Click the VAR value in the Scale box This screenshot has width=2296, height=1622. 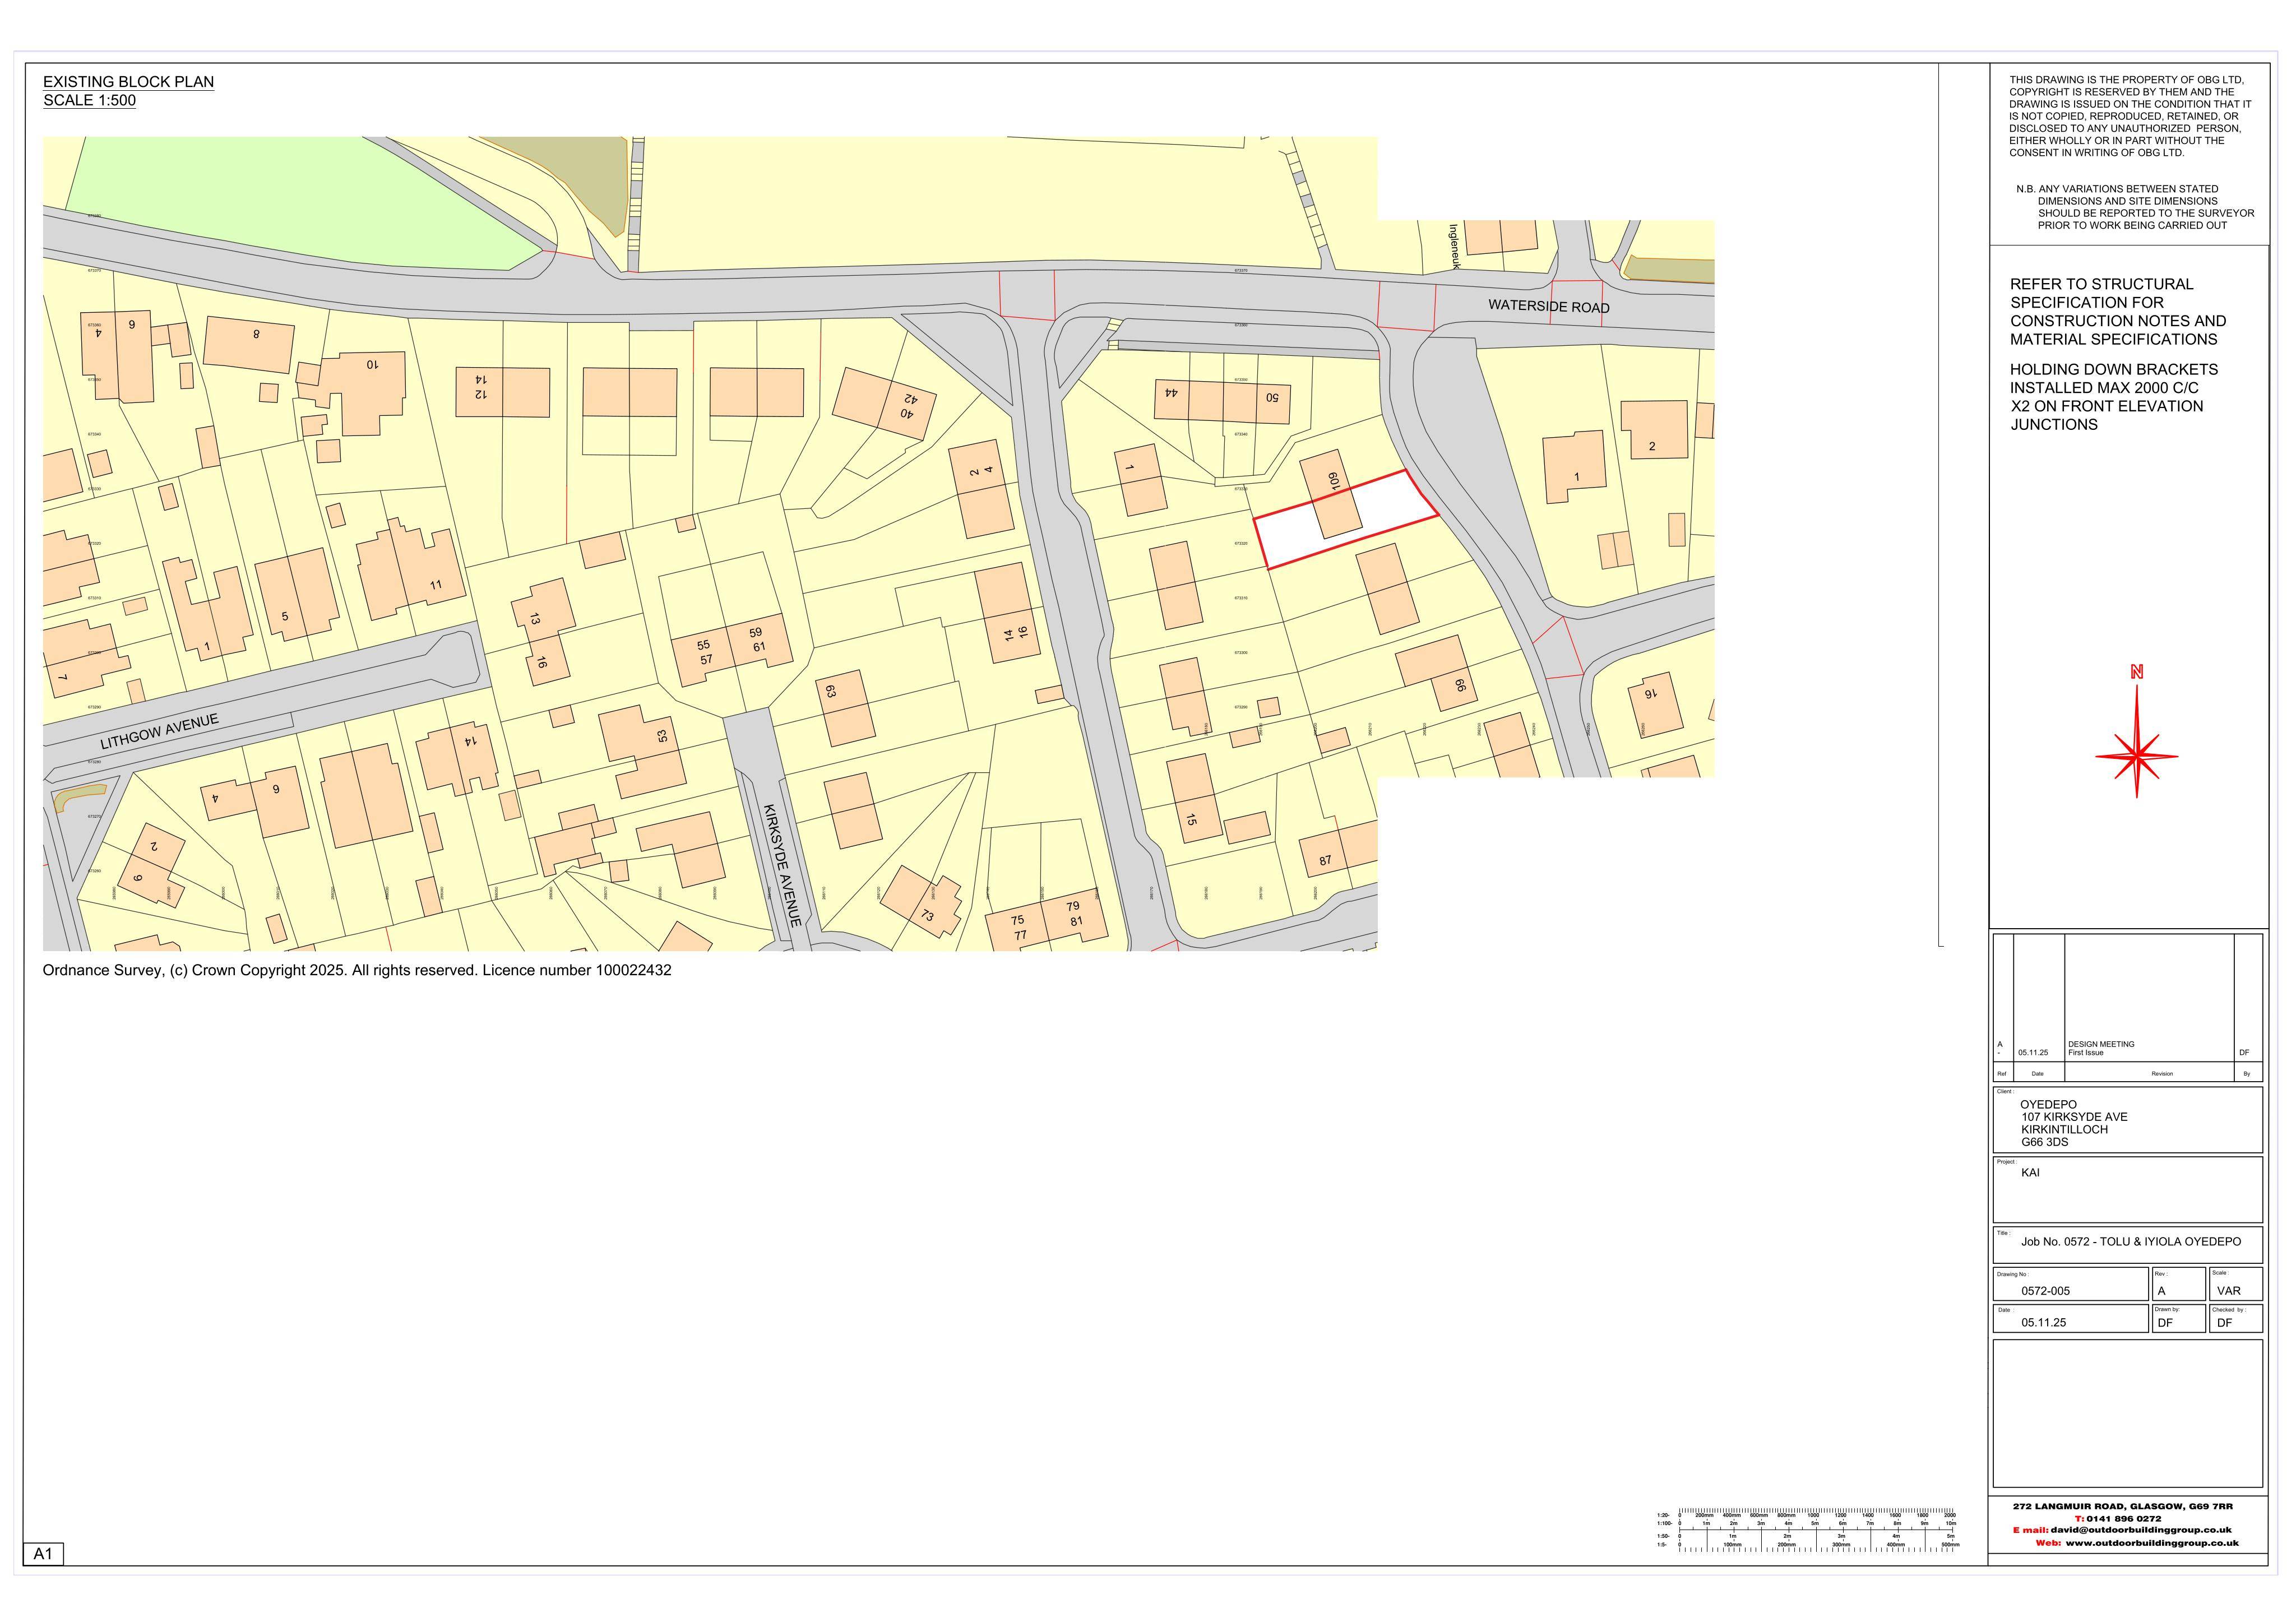click(2228, 1290)
